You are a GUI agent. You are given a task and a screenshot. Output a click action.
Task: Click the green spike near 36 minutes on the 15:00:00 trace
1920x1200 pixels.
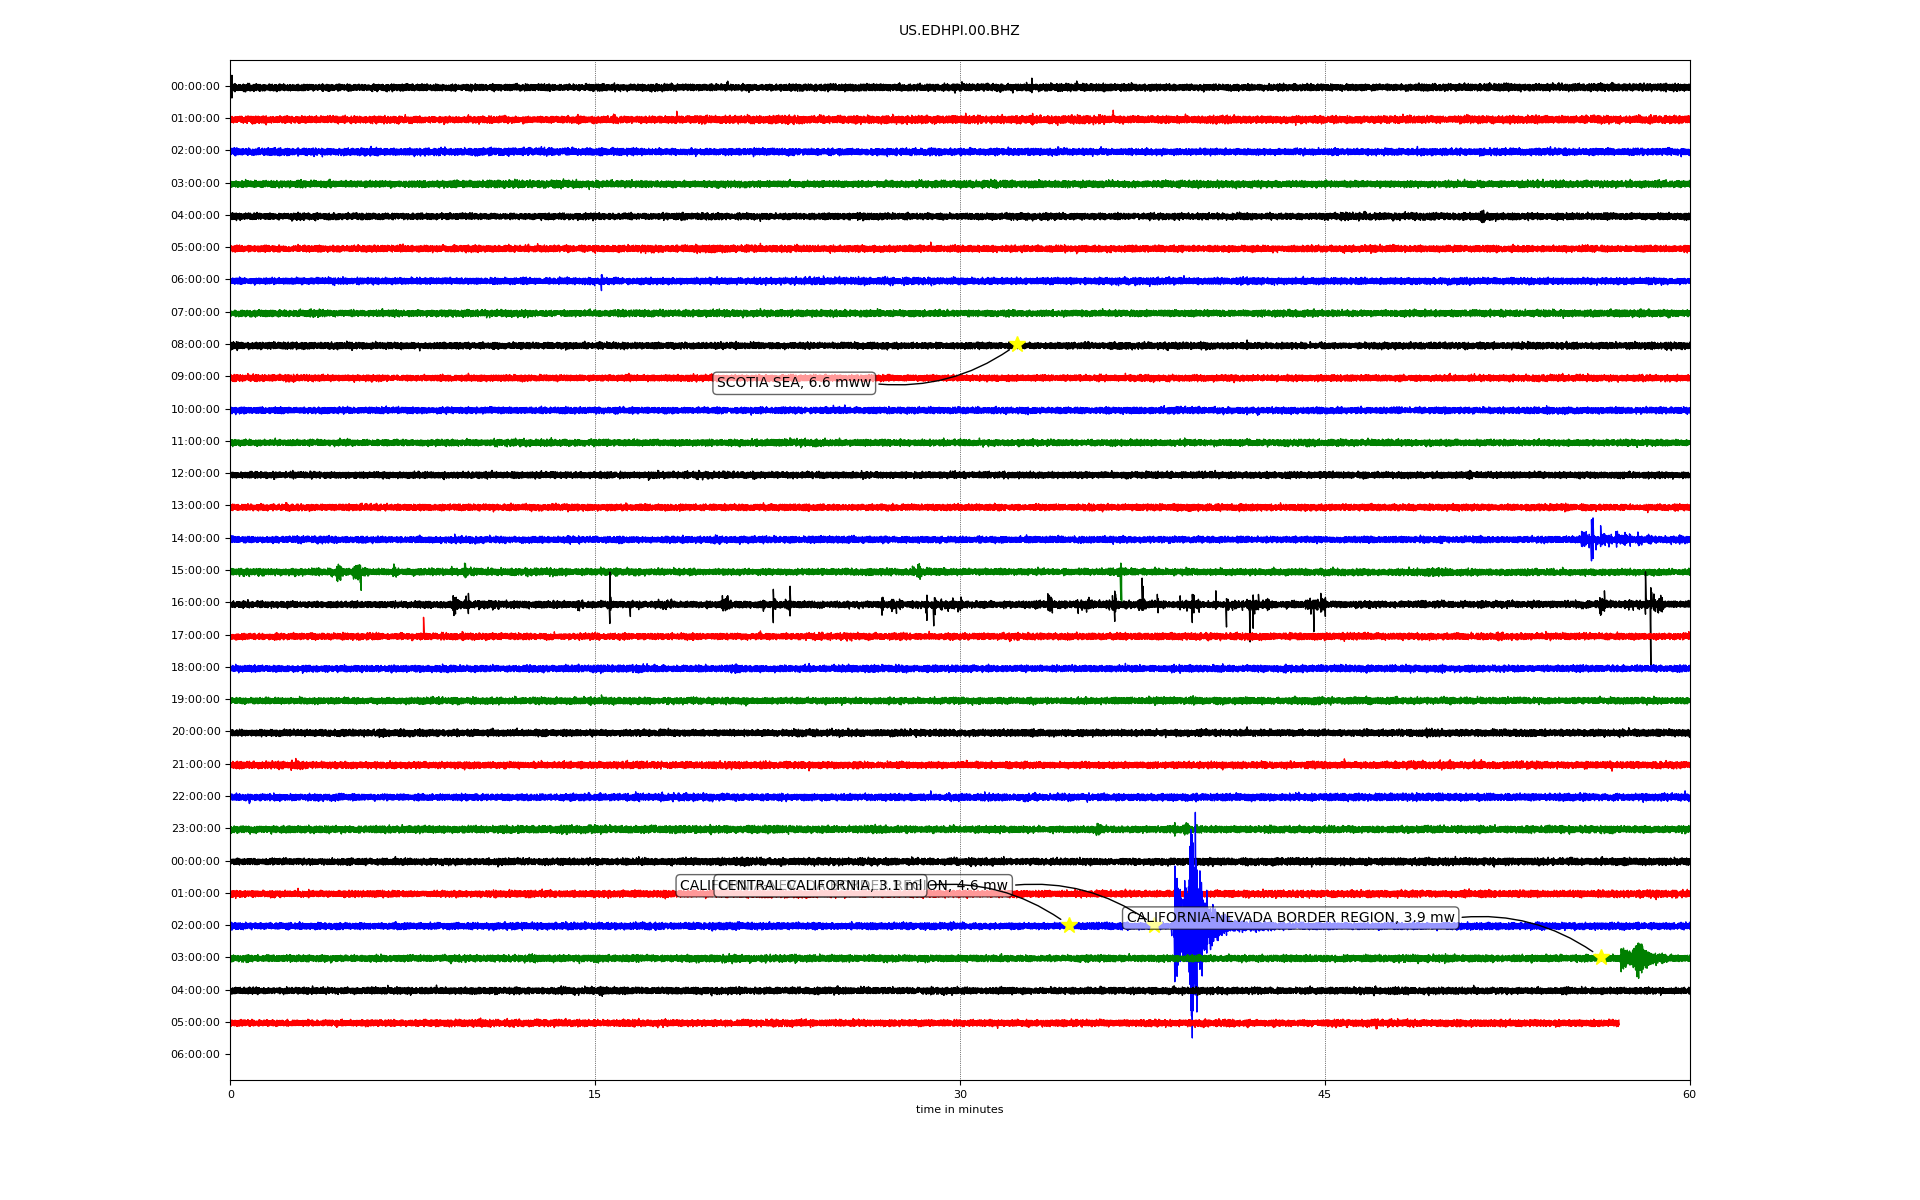click(x=1121, y=581)
